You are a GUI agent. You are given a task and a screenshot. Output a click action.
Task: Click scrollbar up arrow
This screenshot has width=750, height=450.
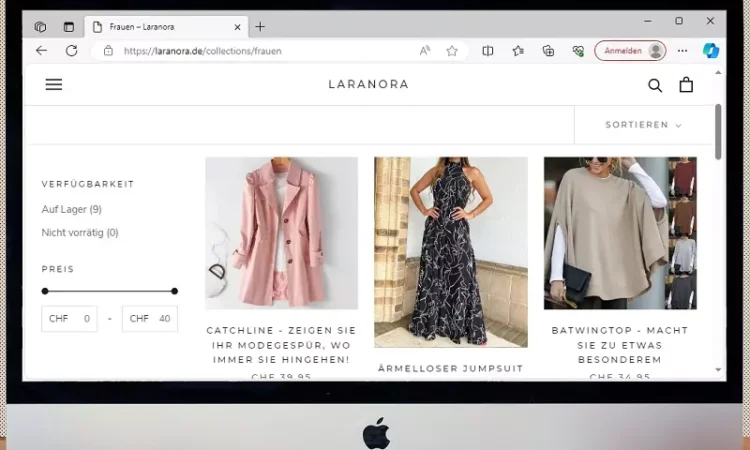click(x=718, y=72)
